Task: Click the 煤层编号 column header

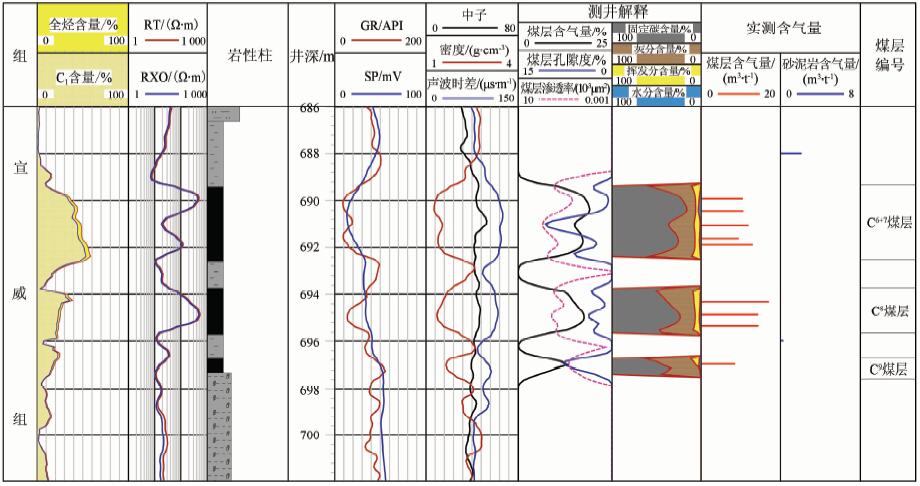Action: [x=889, y=54]
